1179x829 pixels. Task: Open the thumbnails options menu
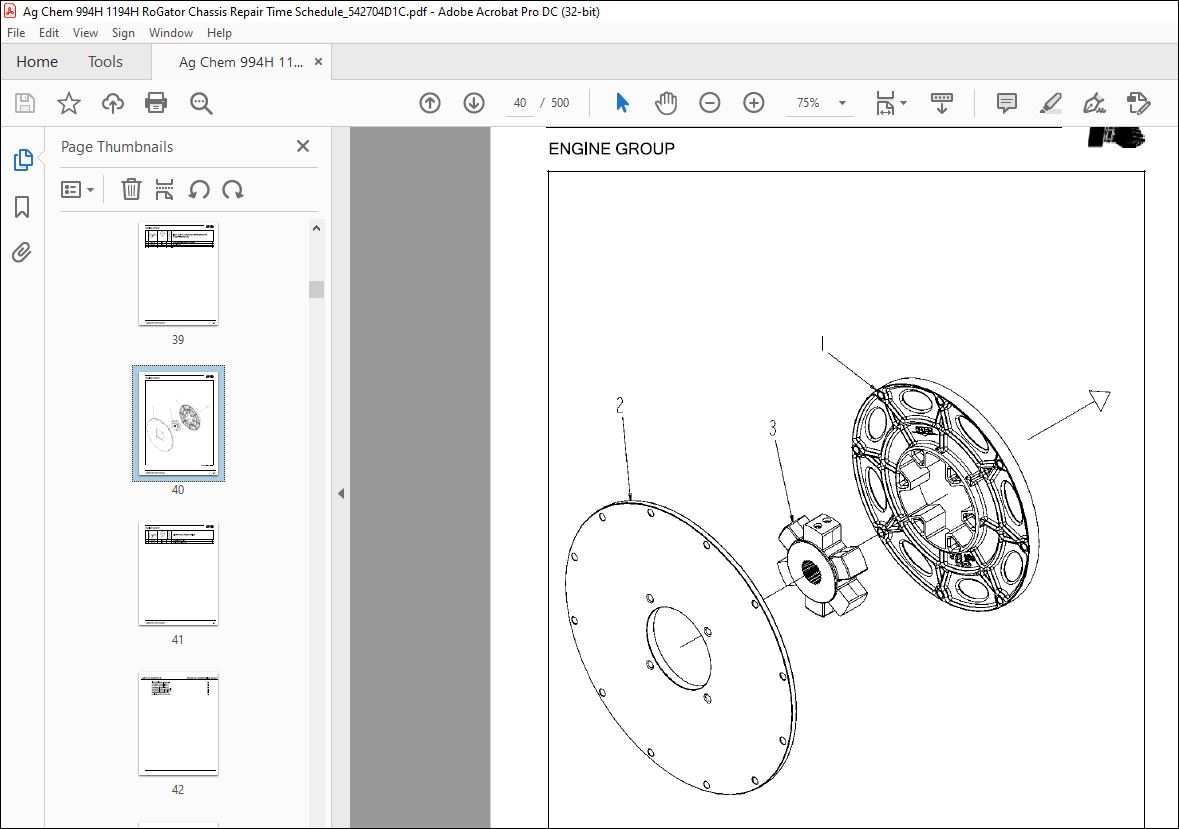(77, 189)
